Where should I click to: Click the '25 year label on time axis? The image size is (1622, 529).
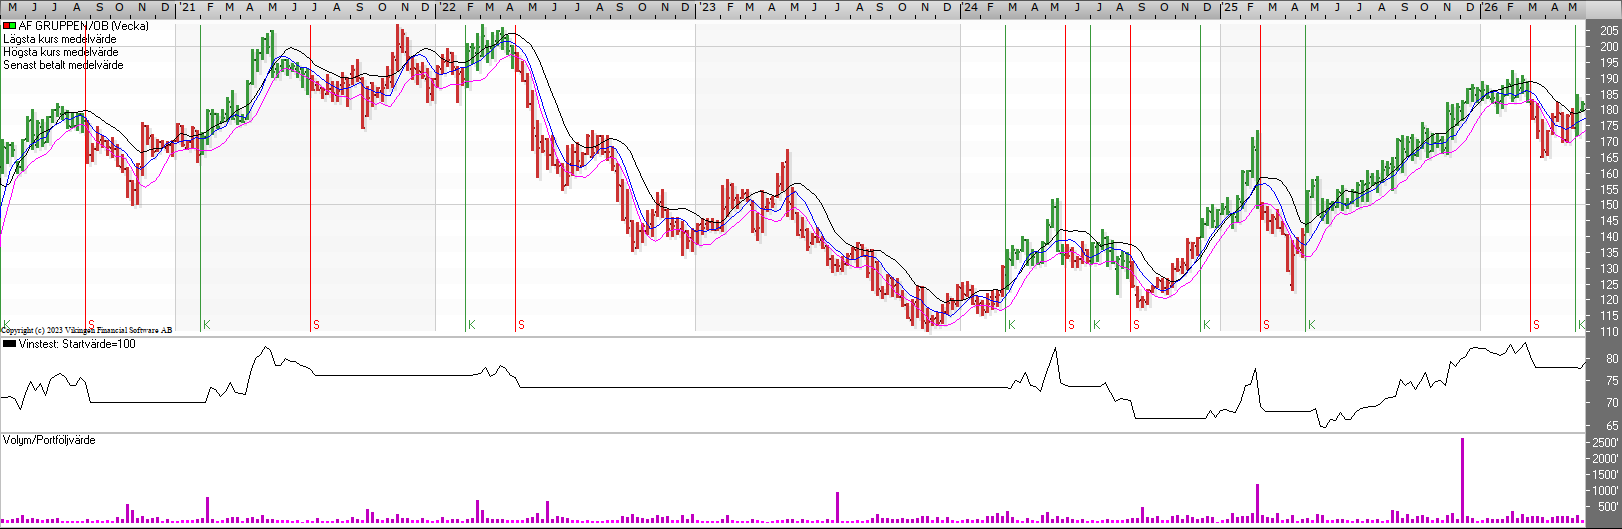click(1230, 8)
